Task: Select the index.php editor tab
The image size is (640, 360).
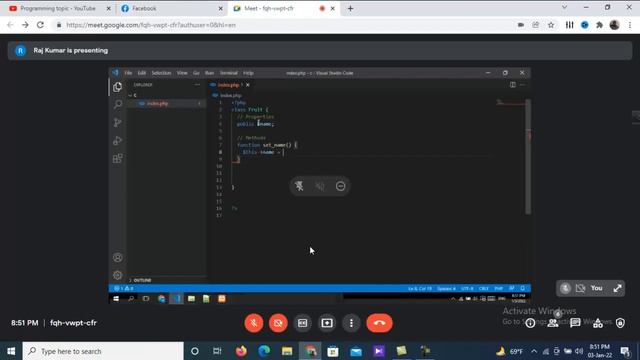Action: coord(230,85)
